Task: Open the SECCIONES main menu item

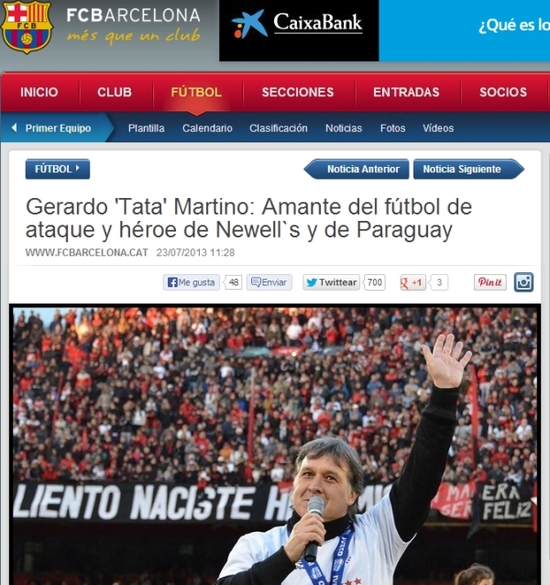Action: (x=298, y=92)
